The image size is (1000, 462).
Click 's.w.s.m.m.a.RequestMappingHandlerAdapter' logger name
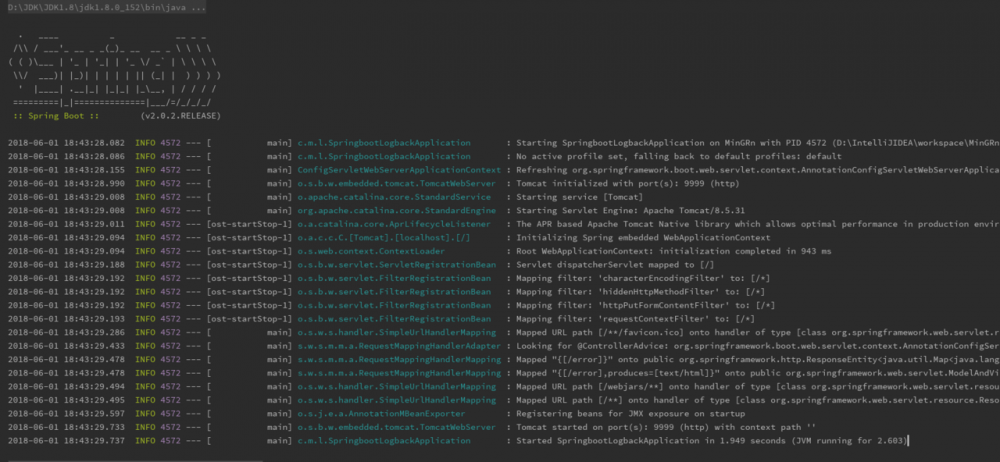[399, 346]
